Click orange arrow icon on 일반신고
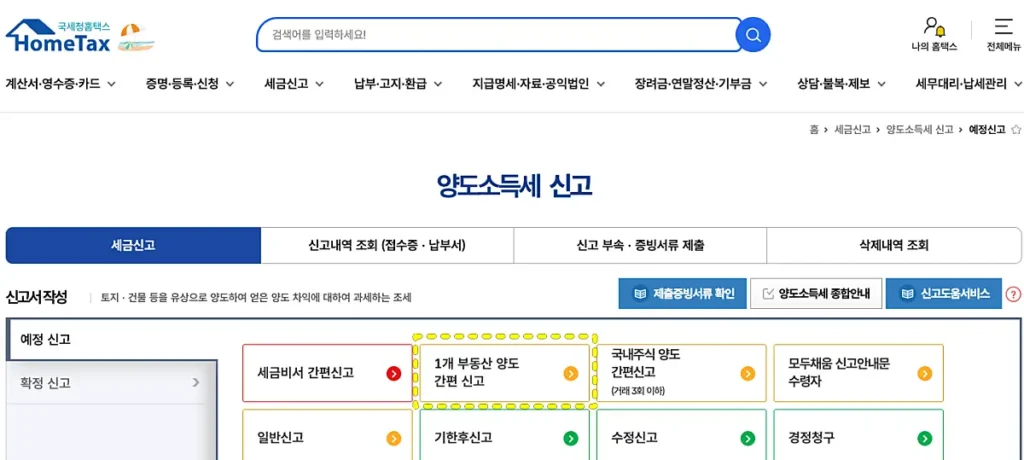Screen dimensions: 1024x460 click(x=394, y=438)
